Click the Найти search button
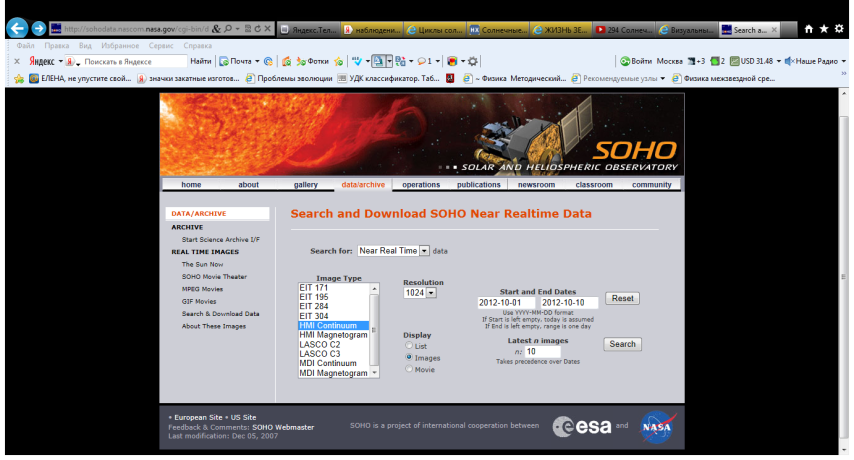854x460 pixels. (x=200, y=62)
